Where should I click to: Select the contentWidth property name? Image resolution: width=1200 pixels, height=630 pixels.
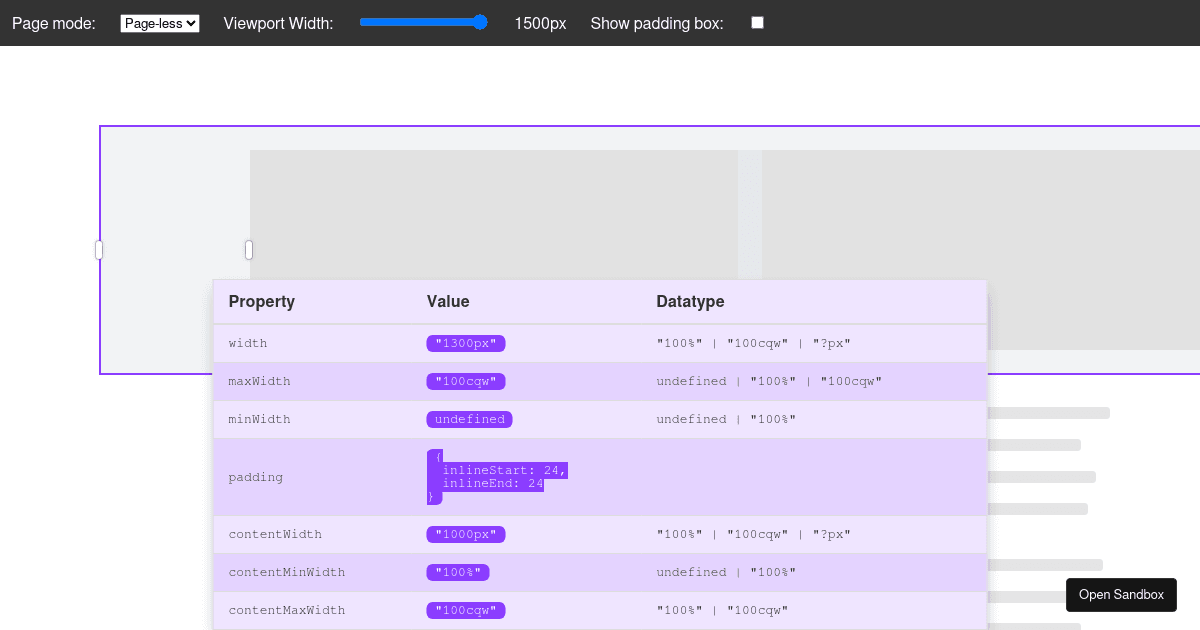pyautogui.click(x=276, y=534)
